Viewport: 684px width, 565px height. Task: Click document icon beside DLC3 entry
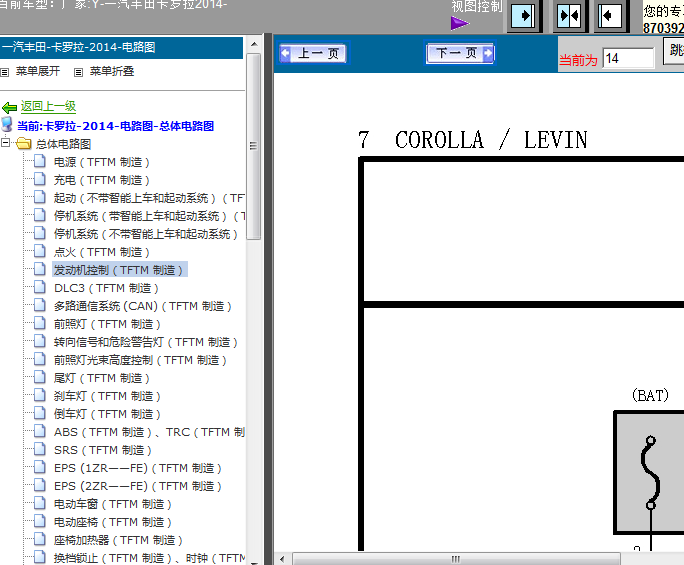(x=40, y=287)
